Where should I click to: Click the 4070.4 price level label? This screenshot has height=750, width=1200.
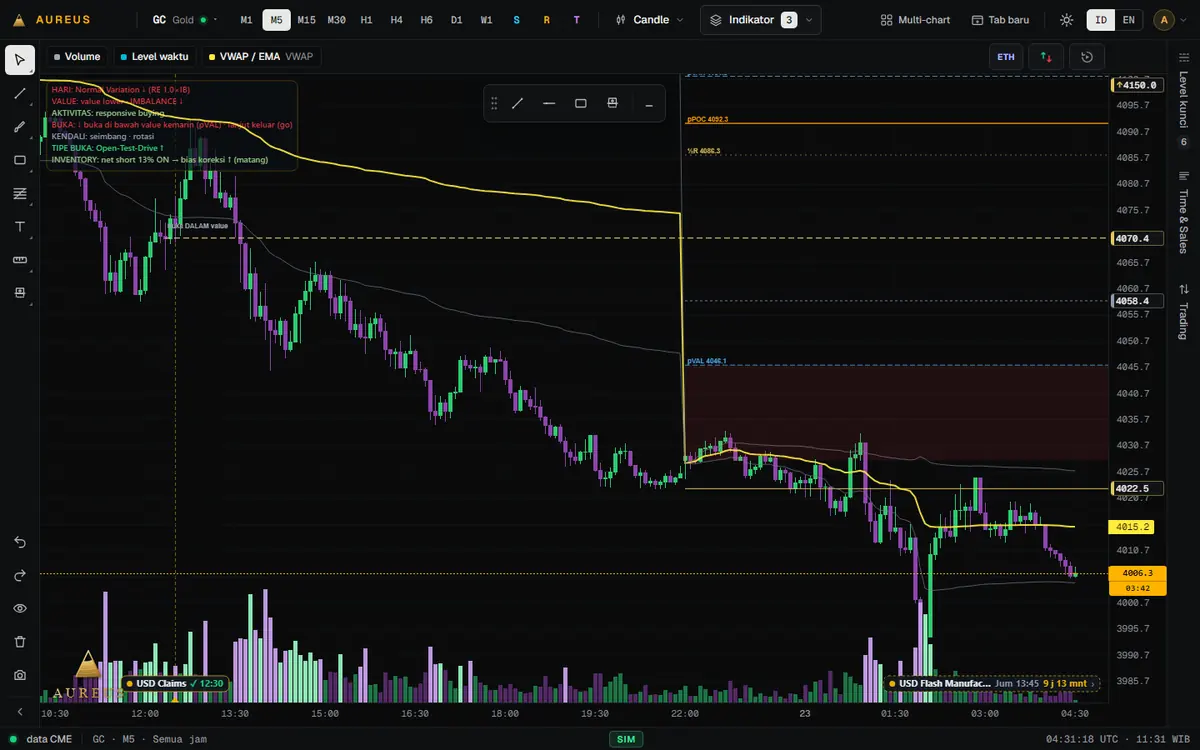1139,238
